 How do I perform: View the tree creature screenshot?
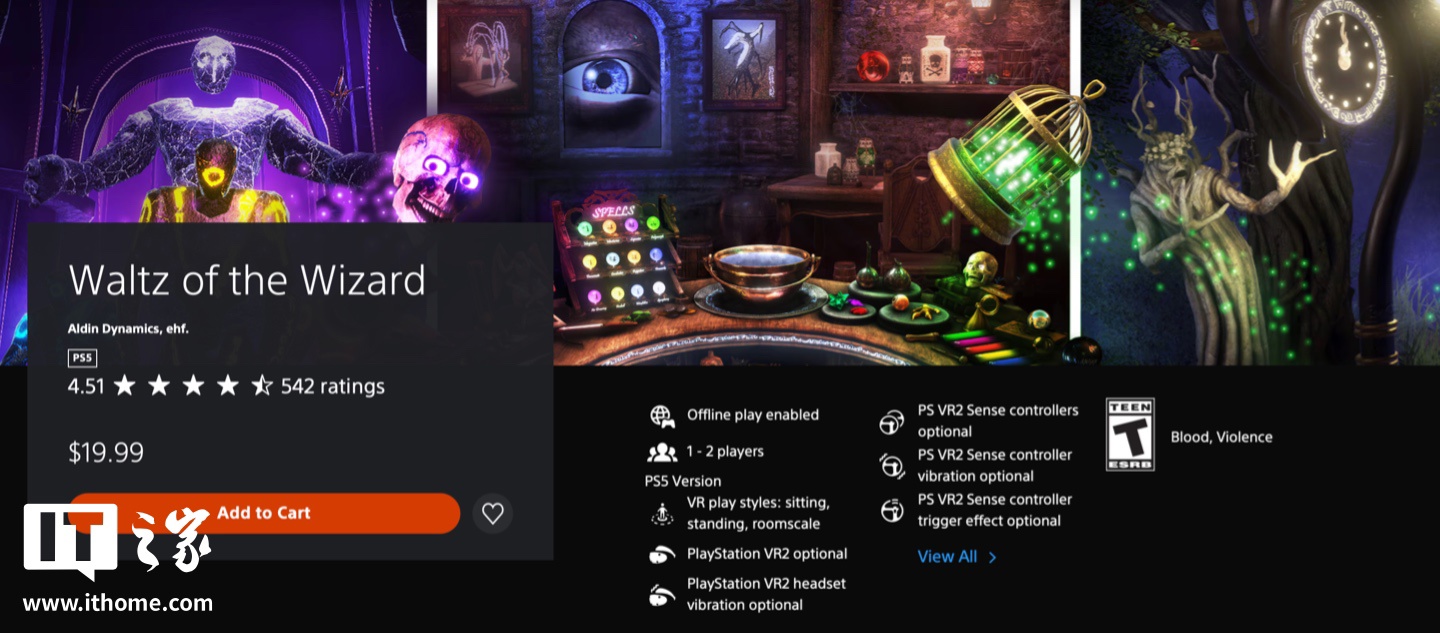coord(1260,182)
